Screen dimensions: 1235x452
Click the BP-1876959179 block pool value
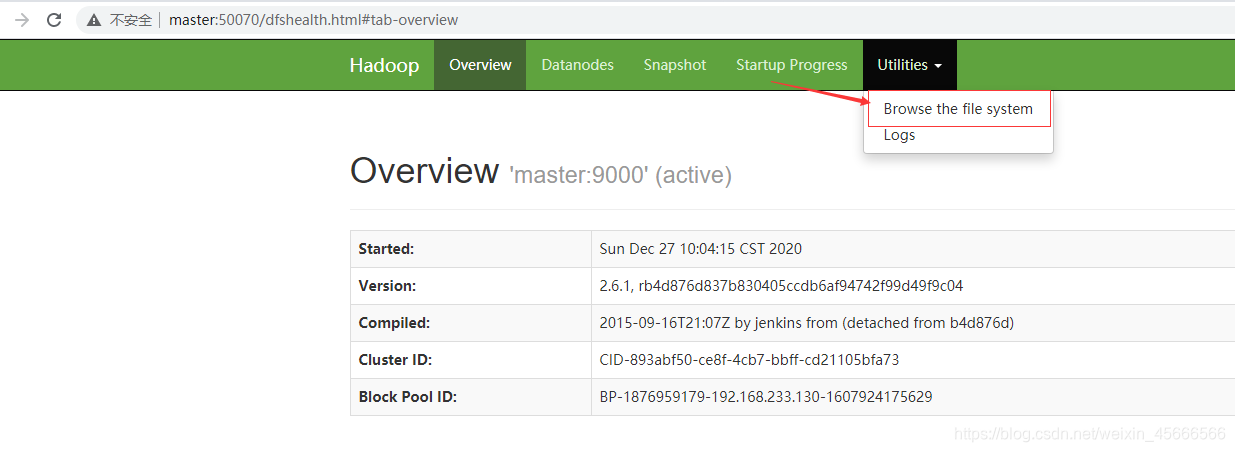(x=766, y=397)
